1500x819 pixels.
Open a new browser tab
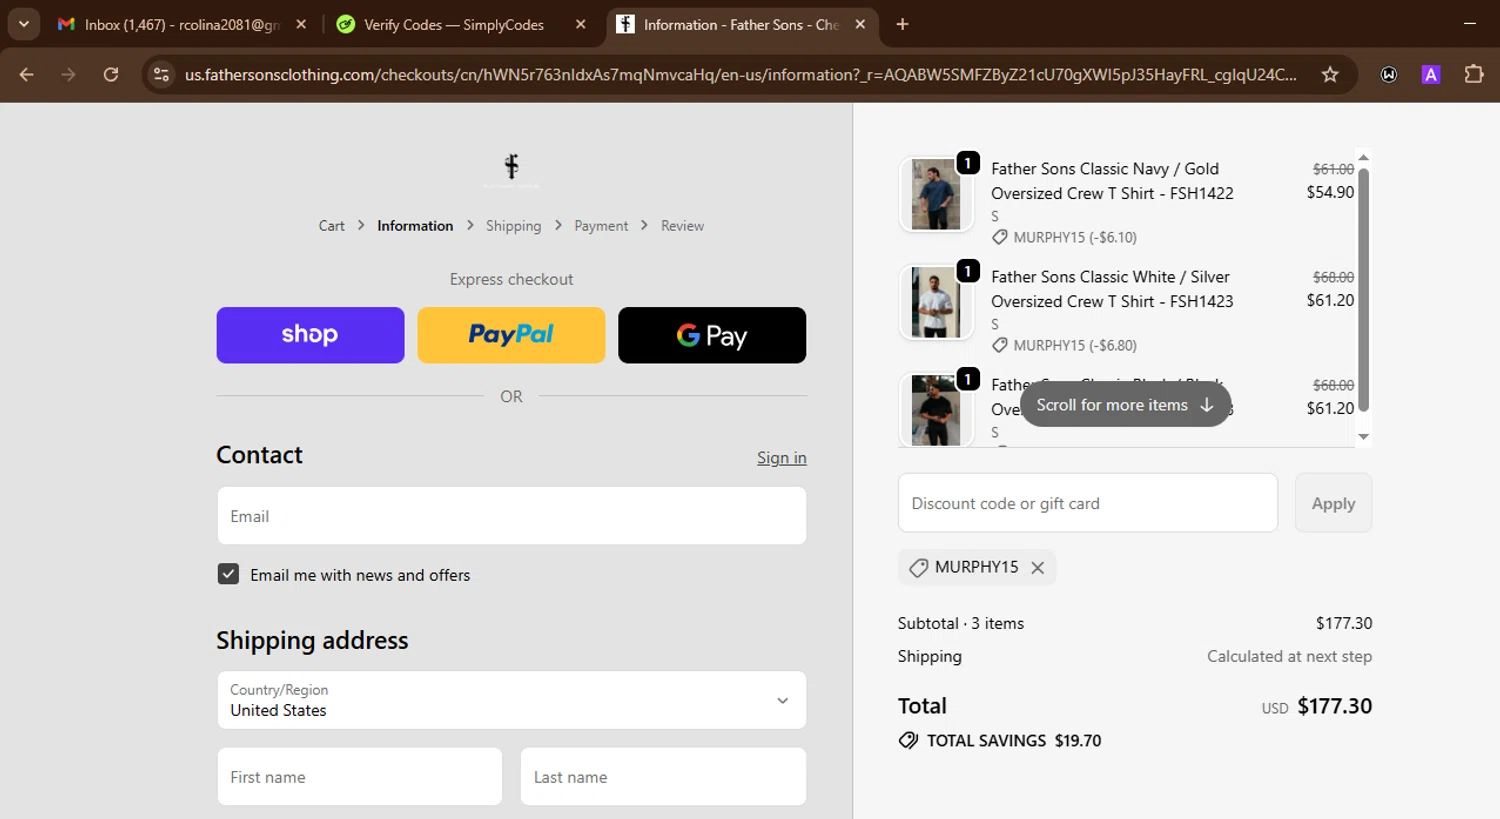(x=902, y=24)
